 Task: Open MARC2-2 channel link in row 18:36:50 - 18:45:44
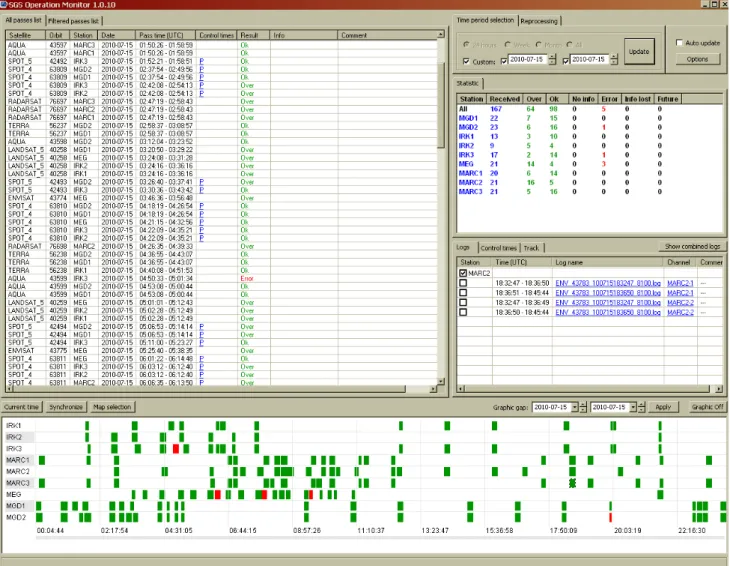click(680, 312)
